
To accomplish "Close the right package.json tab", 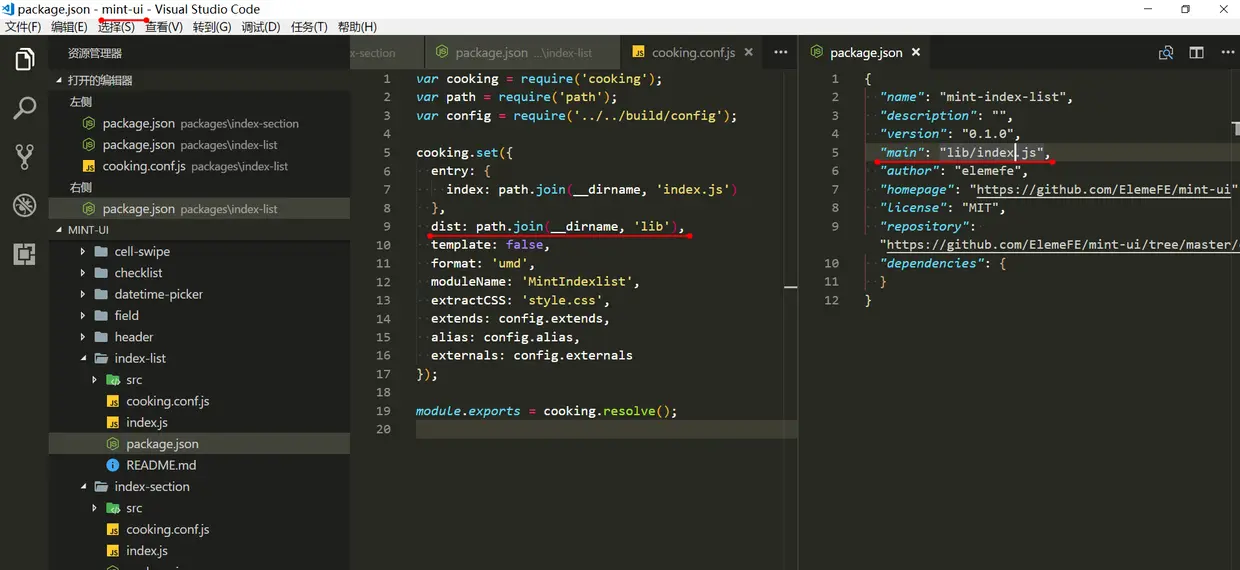I will 915,53.
